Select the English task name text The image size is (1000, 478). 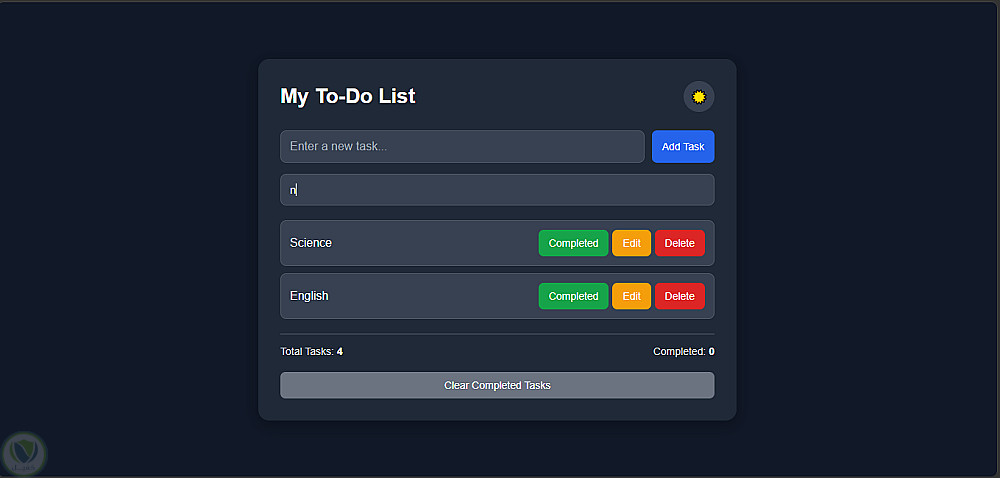click(309, 296)
